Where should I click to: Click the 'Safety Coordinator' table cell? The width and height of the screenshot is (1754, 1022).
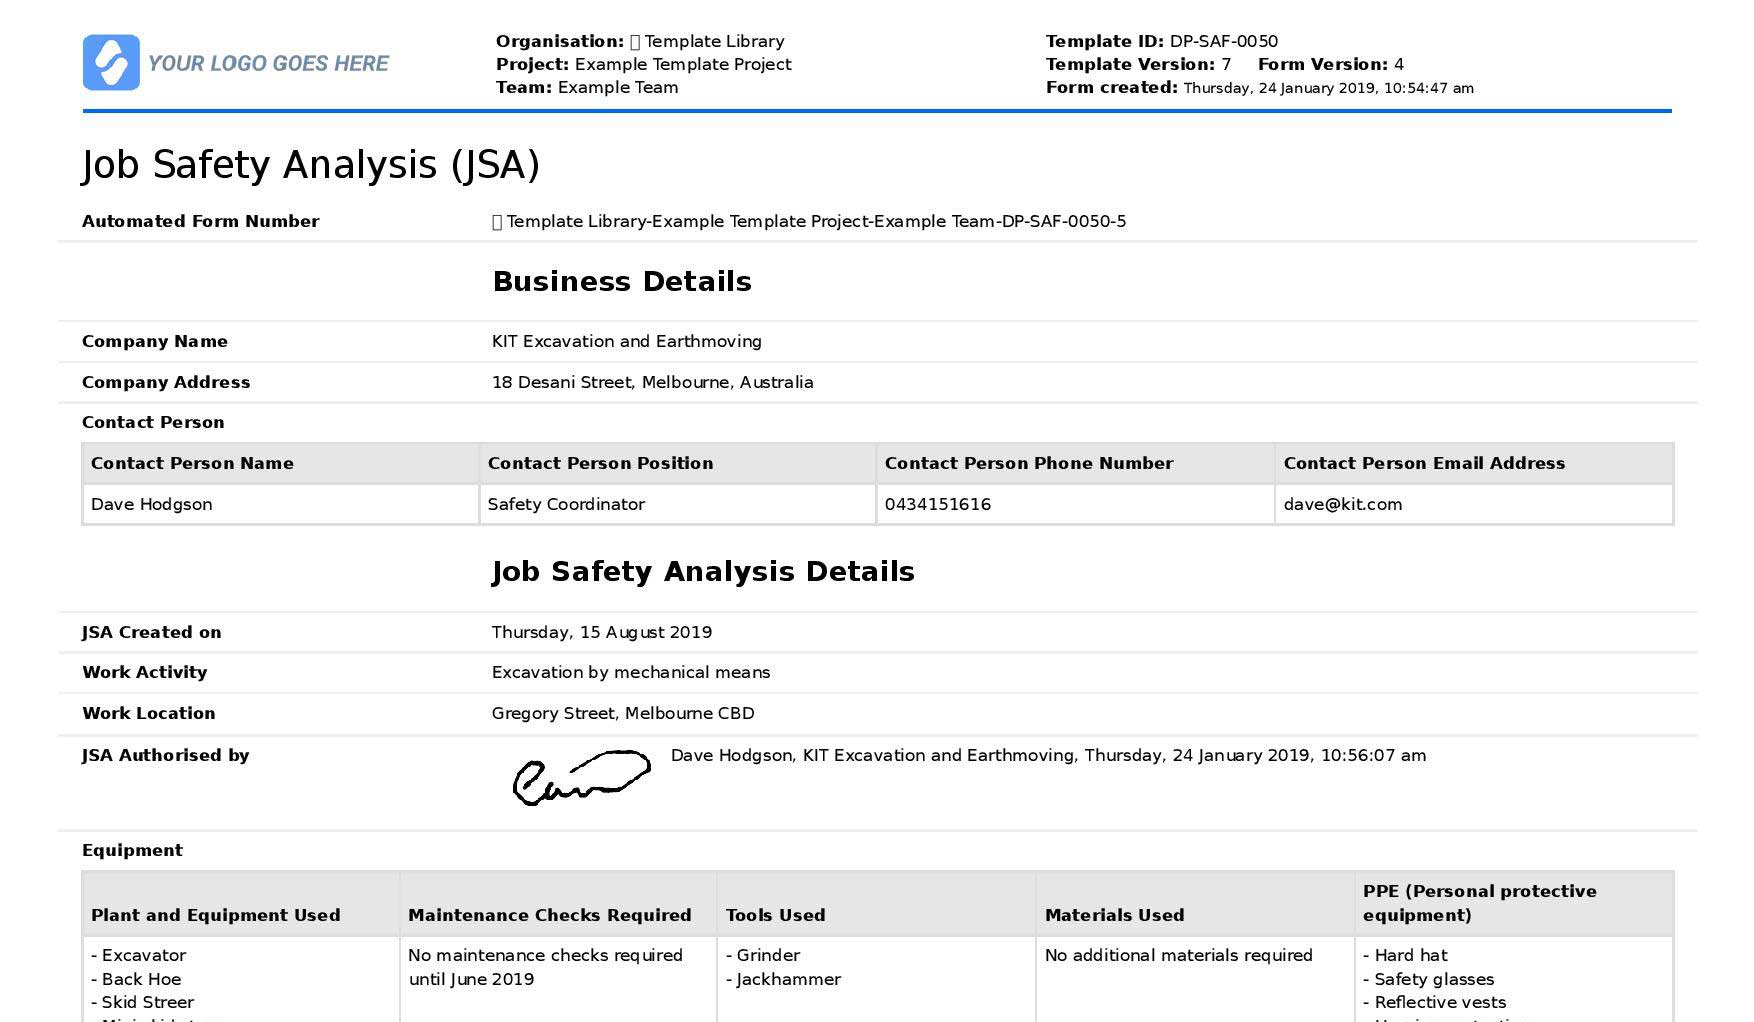pos(565,504)
